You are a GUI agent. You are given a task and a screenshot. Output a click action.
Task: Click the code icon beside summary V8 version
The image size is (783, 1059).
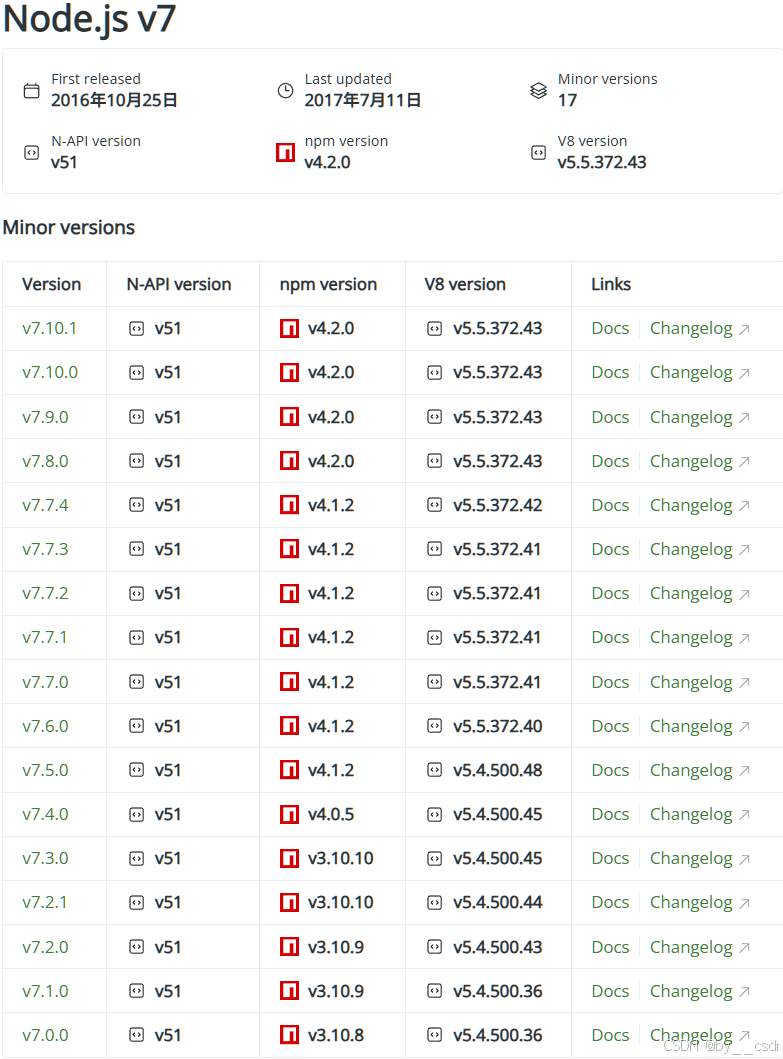coord(538,153)
